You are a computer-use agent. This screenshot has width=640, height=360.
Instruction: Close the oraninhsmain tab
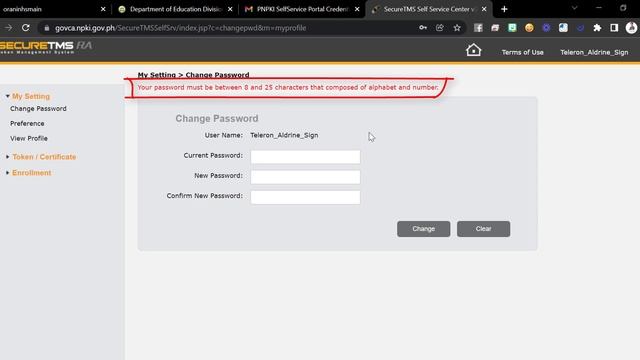[103, 9]
